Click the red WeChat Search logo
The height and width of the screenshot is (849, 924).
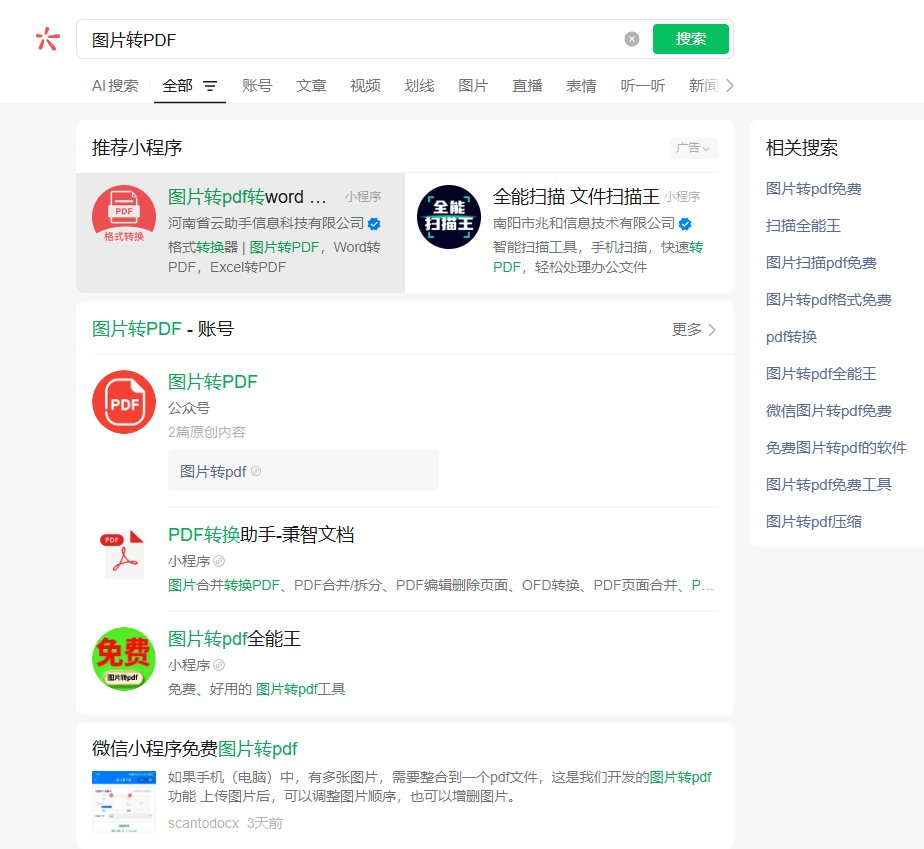tap(48, 39)
